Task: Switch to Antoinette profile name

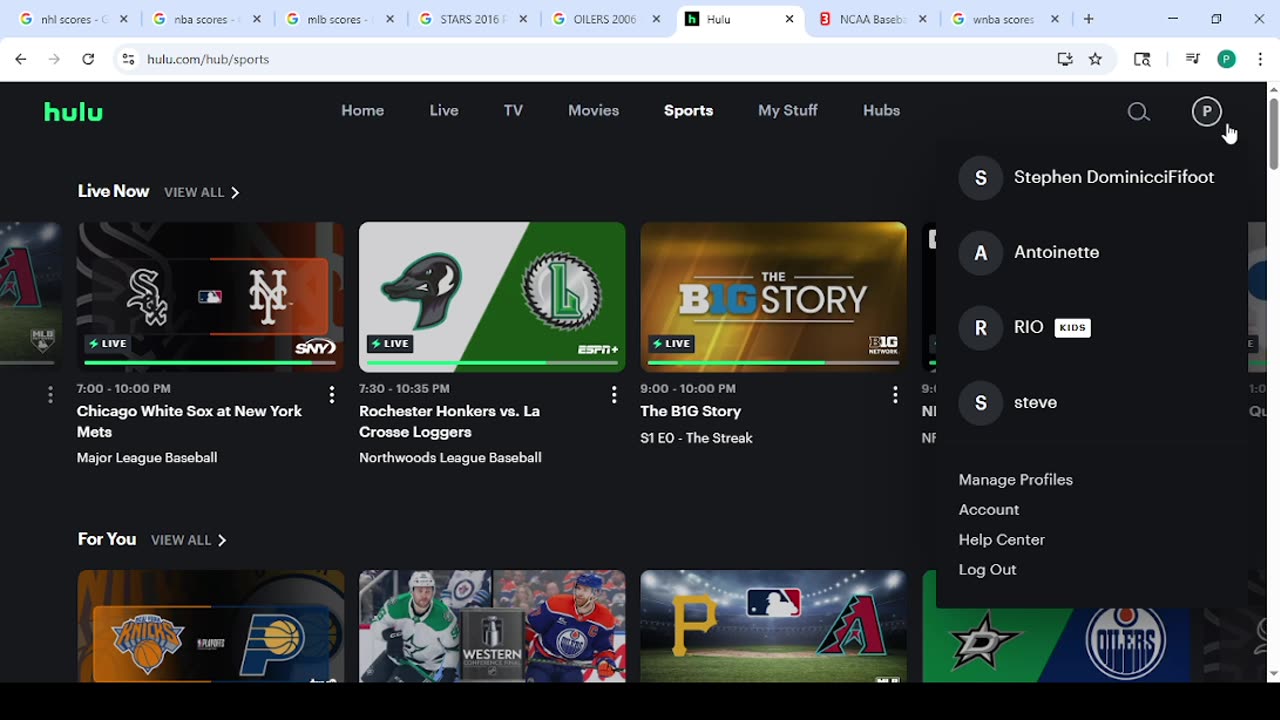Action: [1056, 252]
